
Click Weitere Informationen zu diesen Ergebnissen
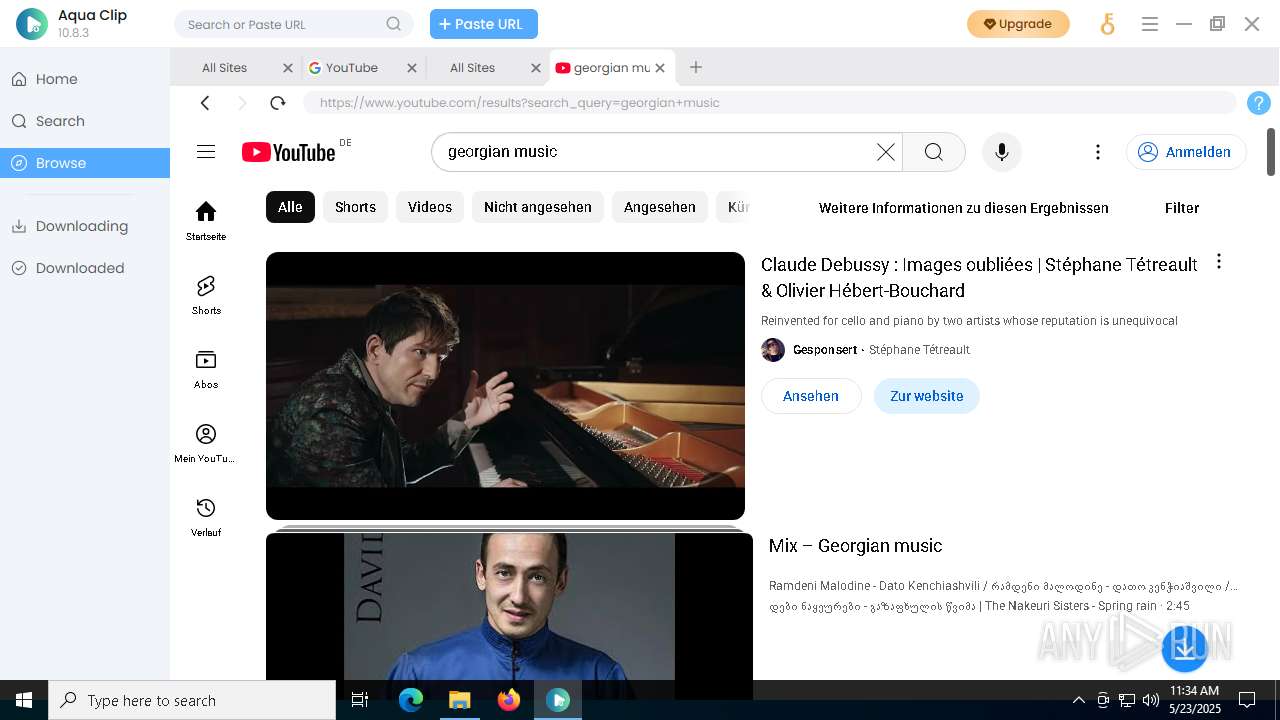tap(964, 208)
